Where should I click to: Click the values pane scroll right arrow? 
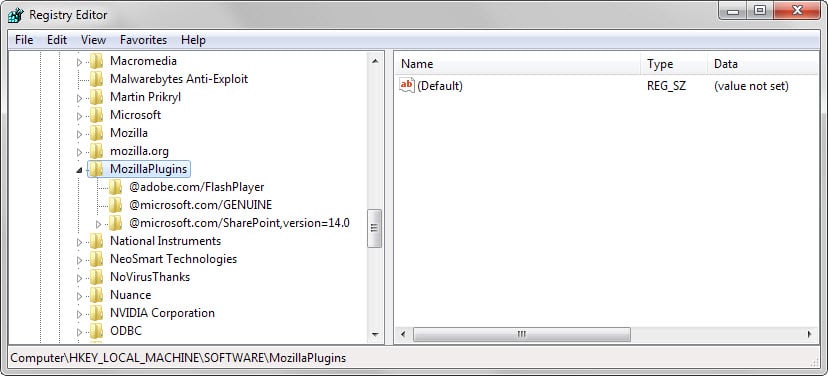point(810,334)
